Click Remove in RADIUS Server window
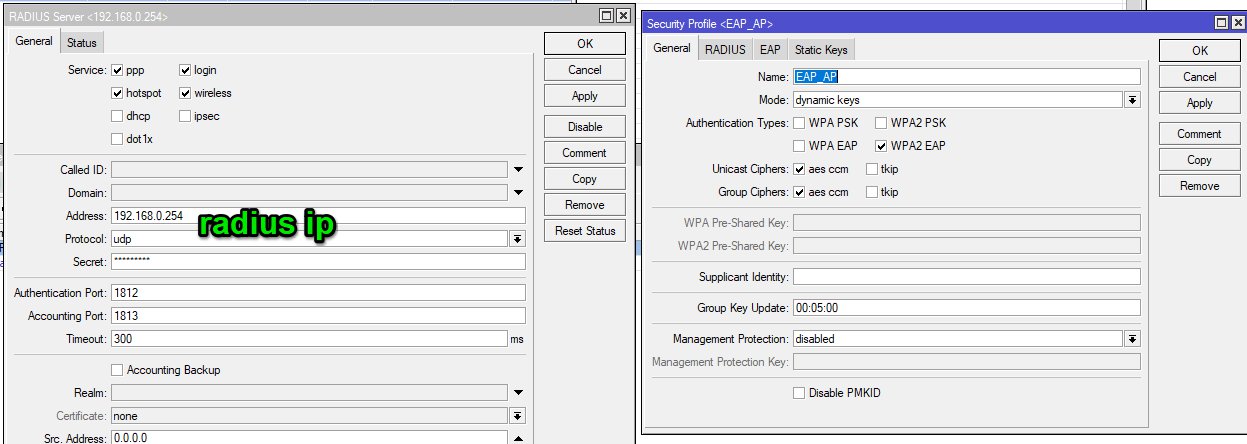The width and height of the screenshot is (1247, 444). 585,205
